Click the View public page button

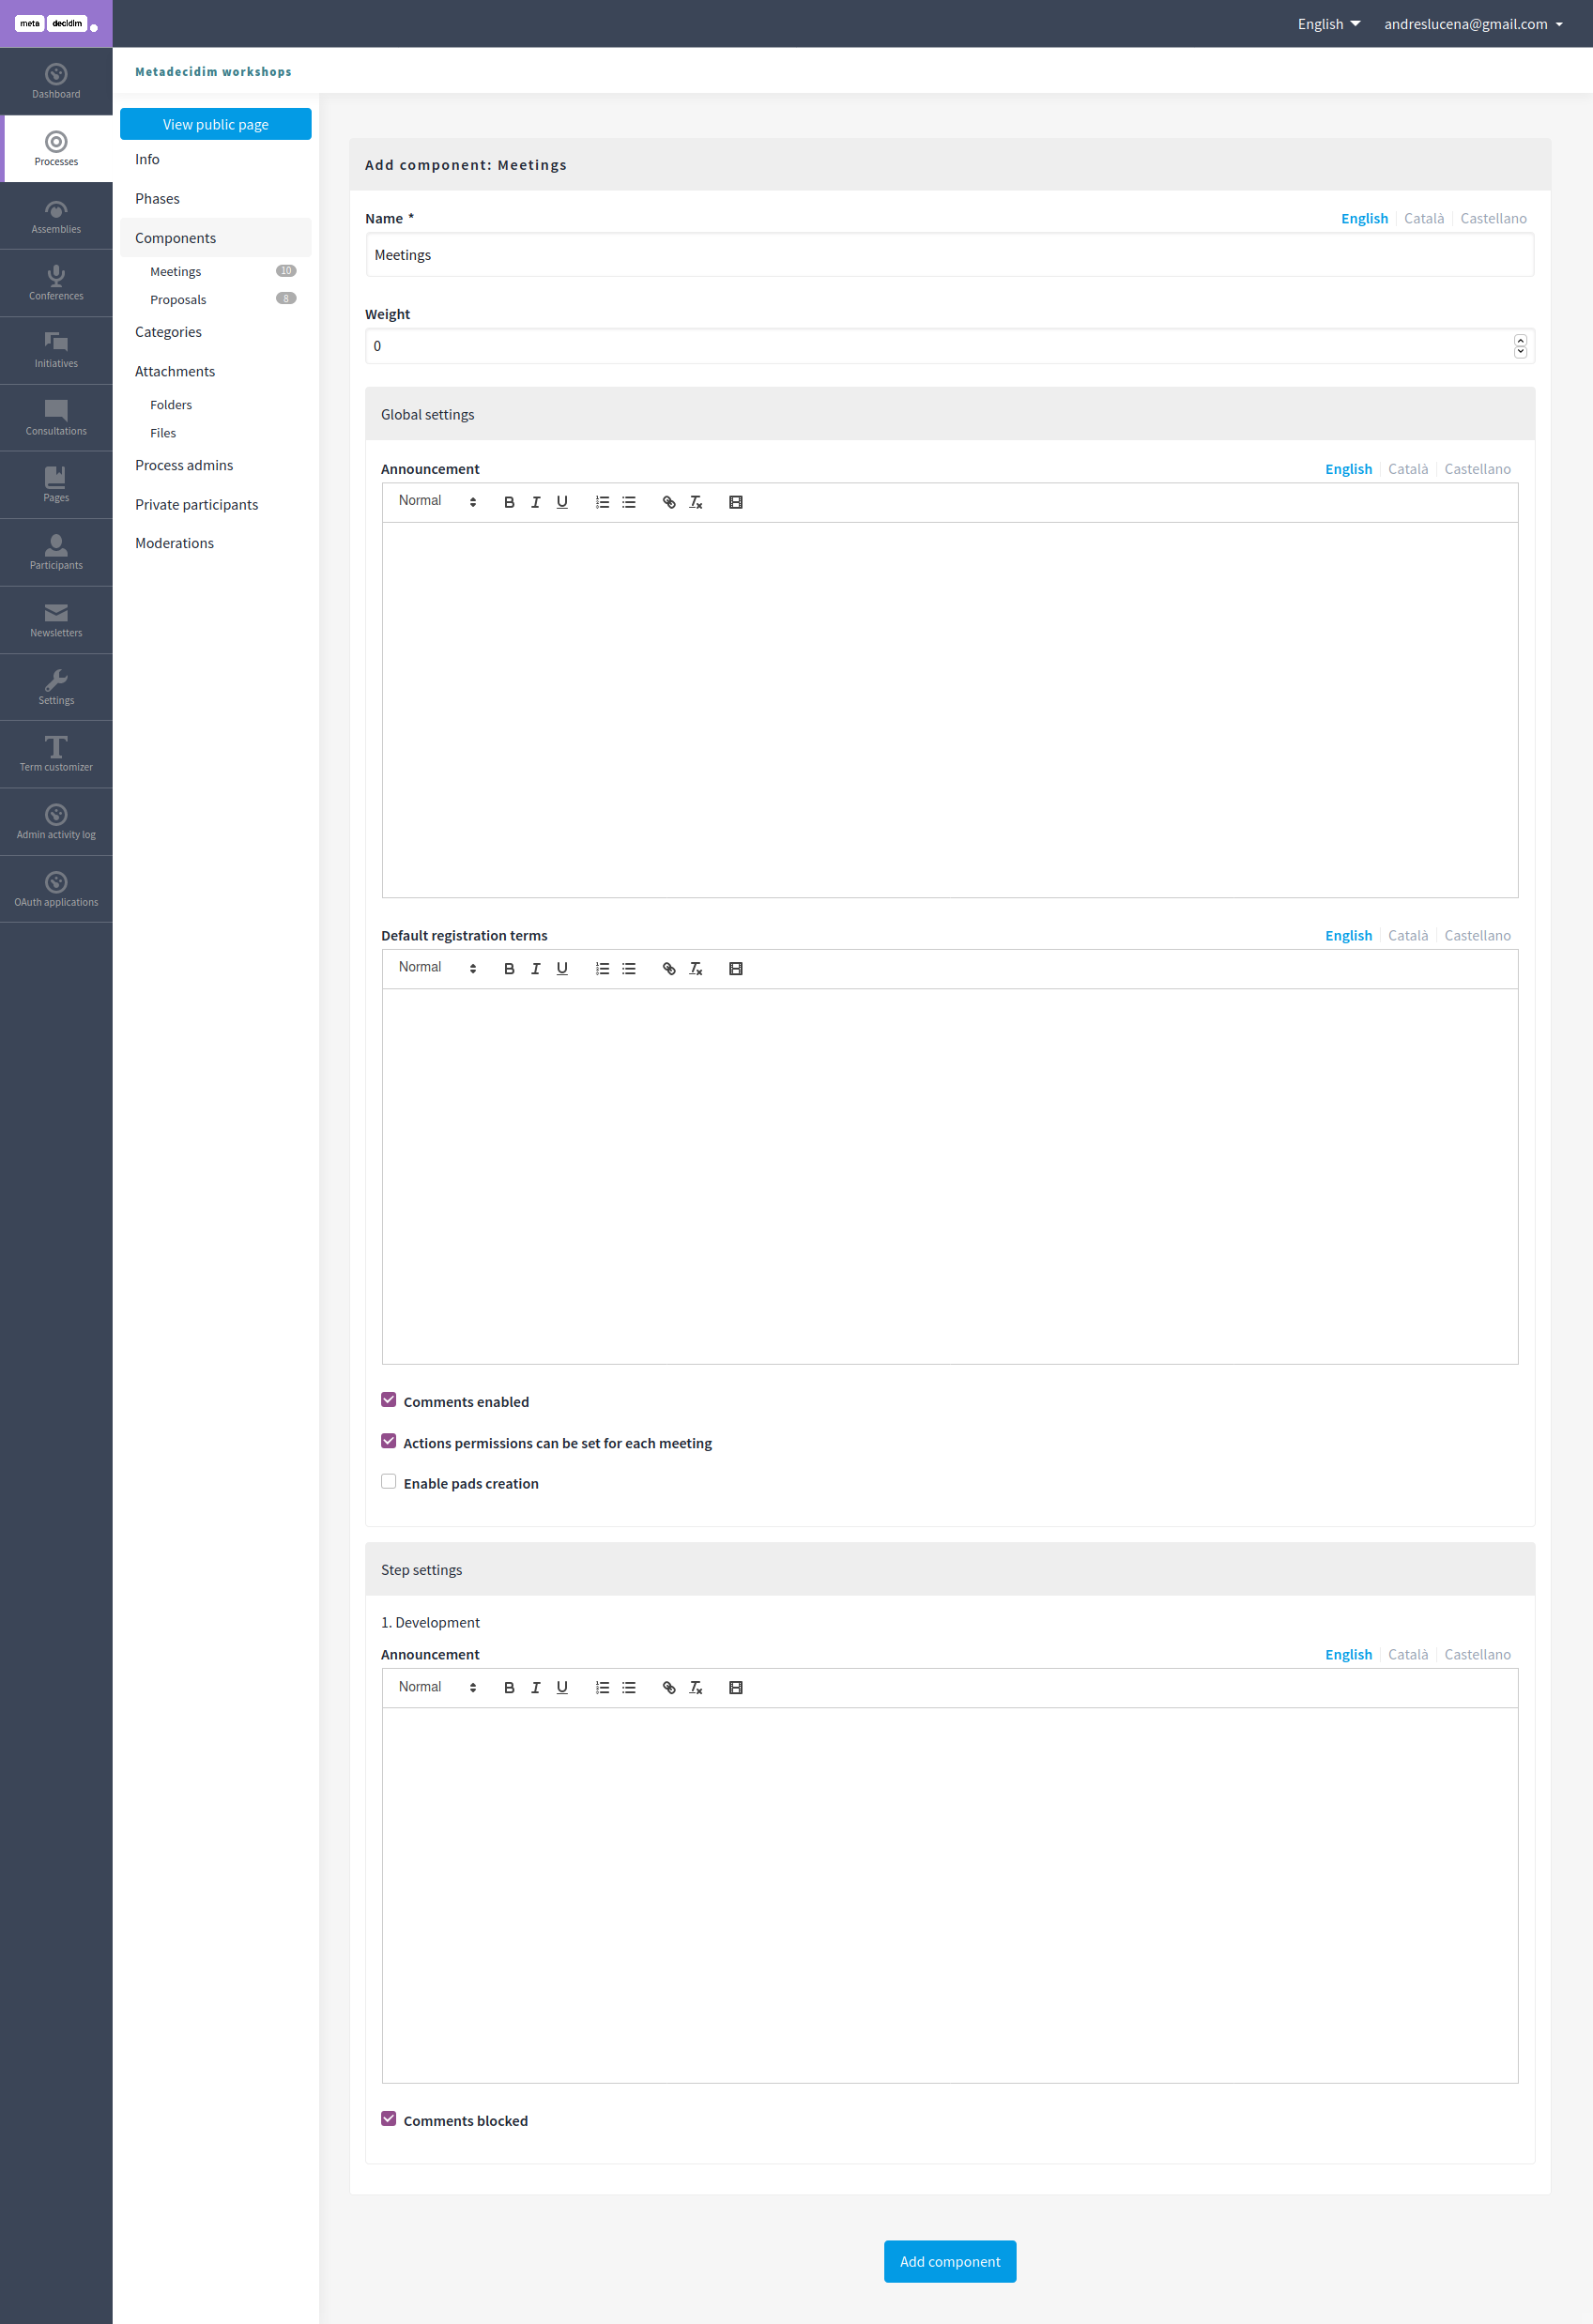coord(216,124)
